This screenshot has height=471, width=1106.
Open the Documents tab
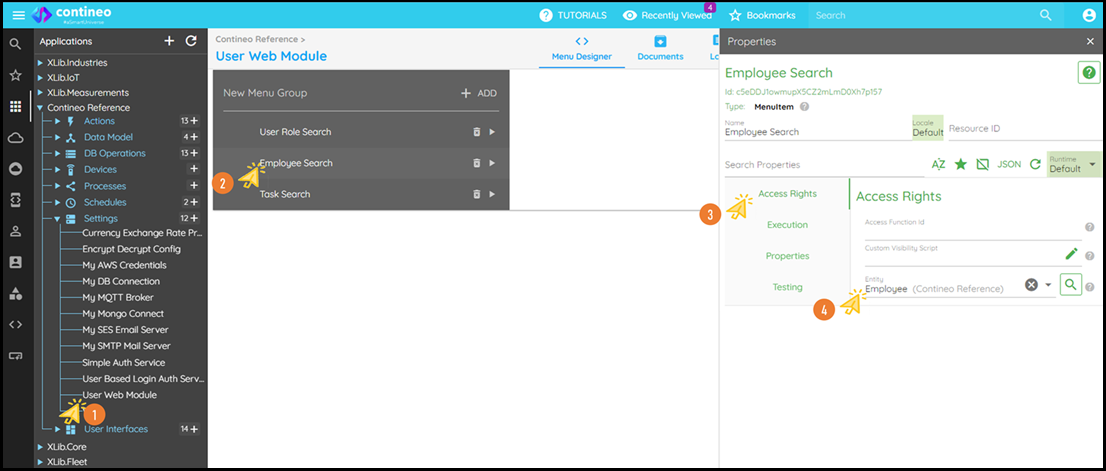[660, 48]
